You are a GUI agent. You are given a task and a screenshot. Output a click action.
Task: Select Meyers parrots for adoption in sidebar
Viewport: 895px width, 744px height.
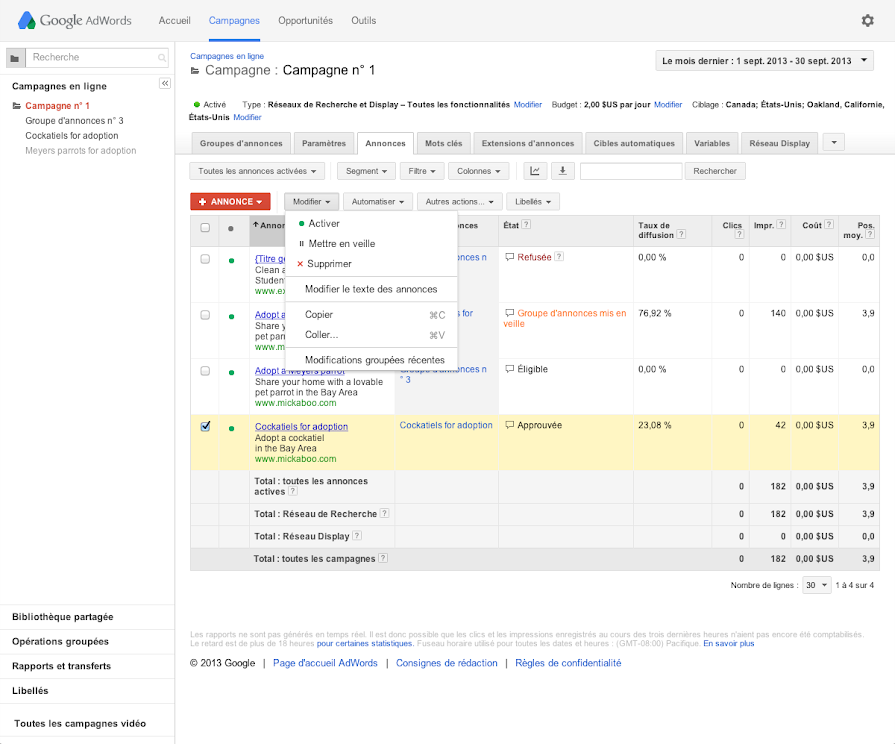click(x=80, y=151)
